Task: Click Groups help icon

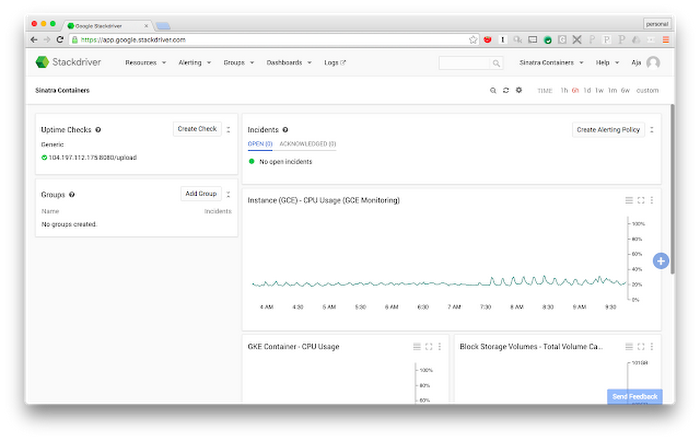Action: click(72, 195)
